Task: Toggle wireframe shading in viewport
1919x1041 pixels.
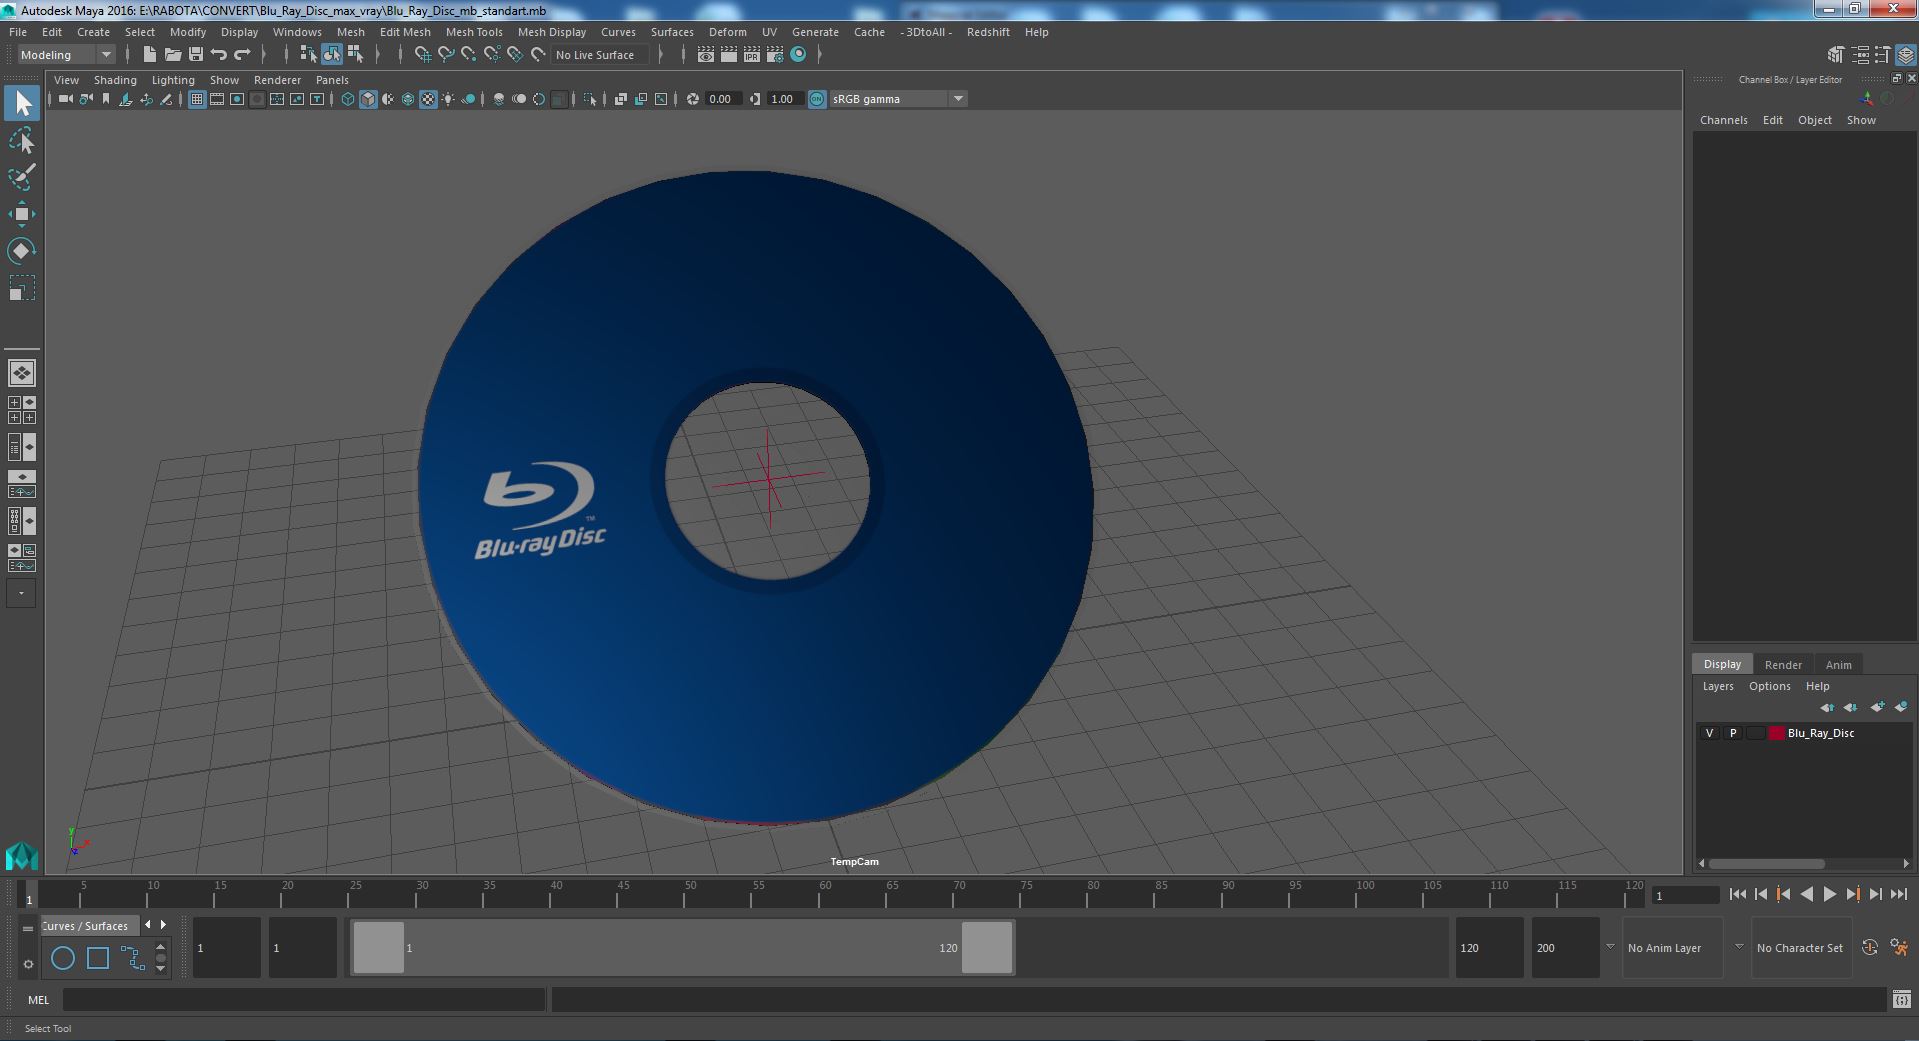Action: click(348, 99)
